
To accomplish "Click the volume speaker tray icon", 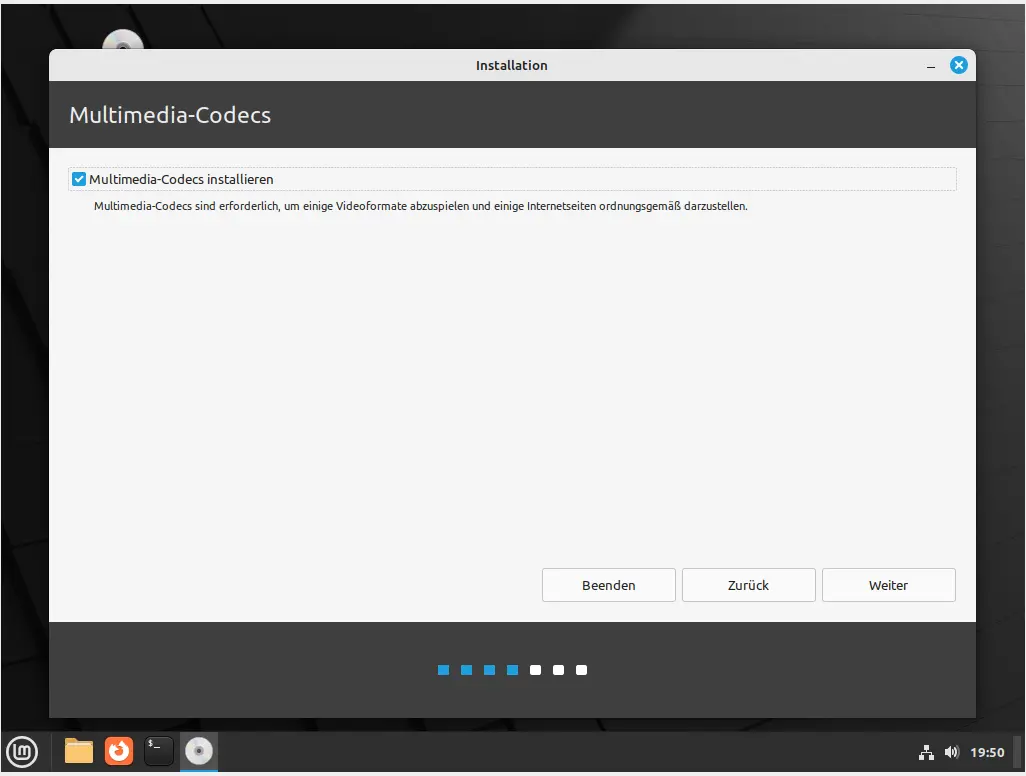I will click(x=951, y=752).
